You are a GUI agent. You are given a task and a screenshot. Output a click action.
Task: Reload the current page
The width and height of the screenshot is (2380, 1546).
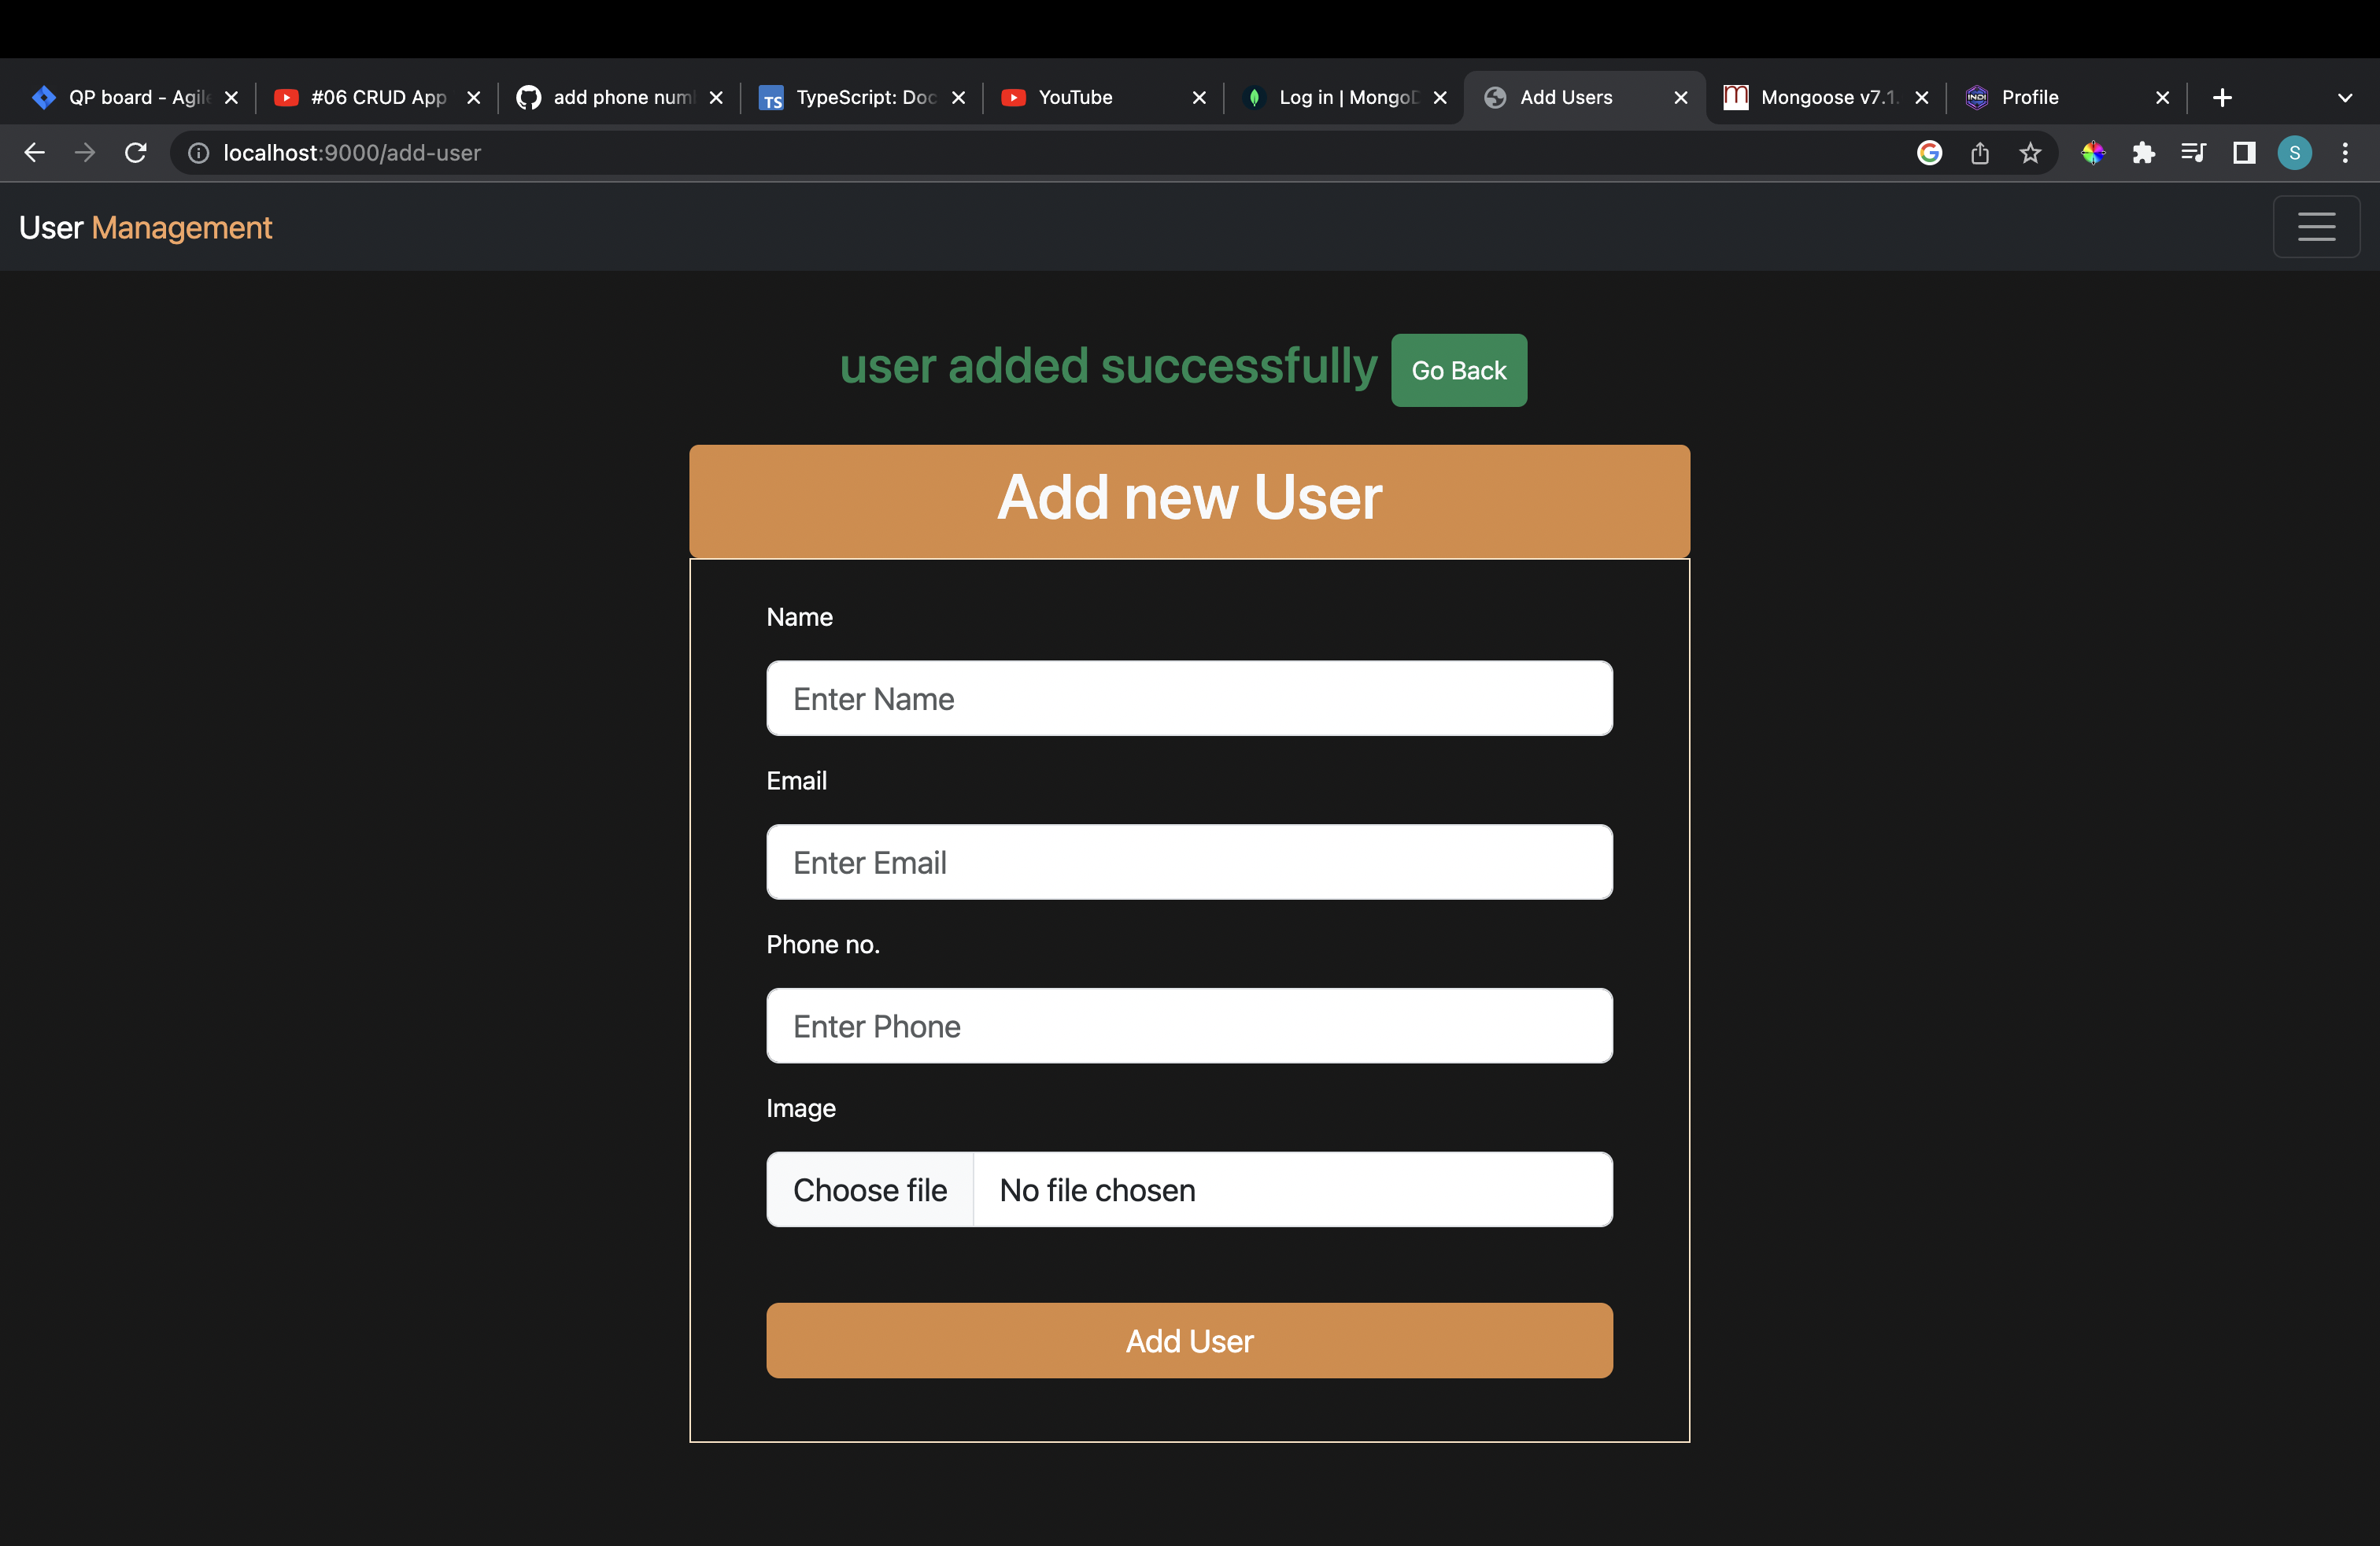pyautogui.click(x=136, y=153)
